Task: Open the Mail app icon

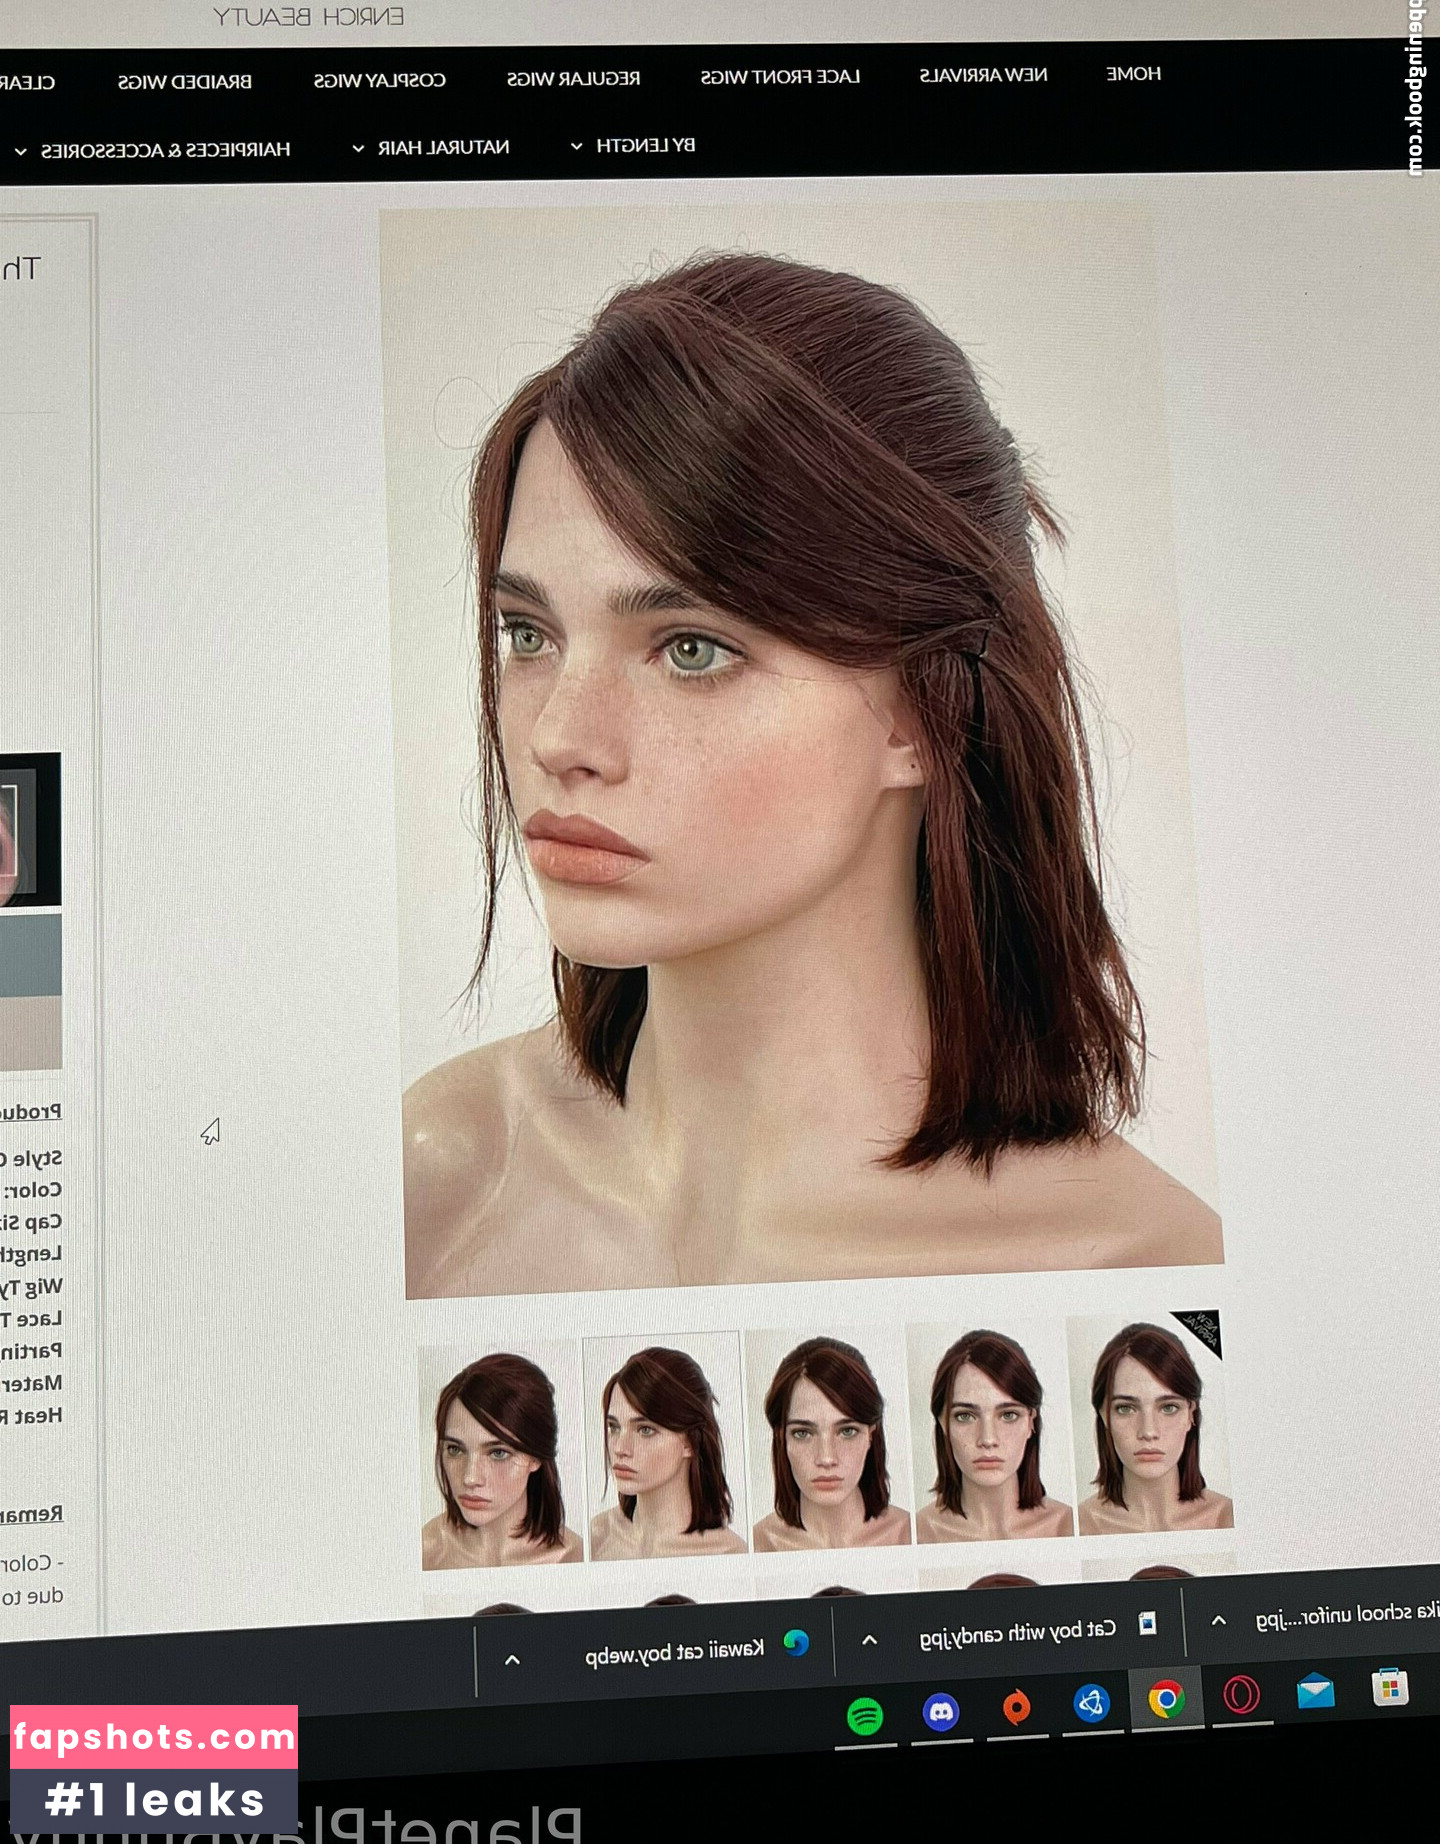Action: click(x=1315, y=1692)
